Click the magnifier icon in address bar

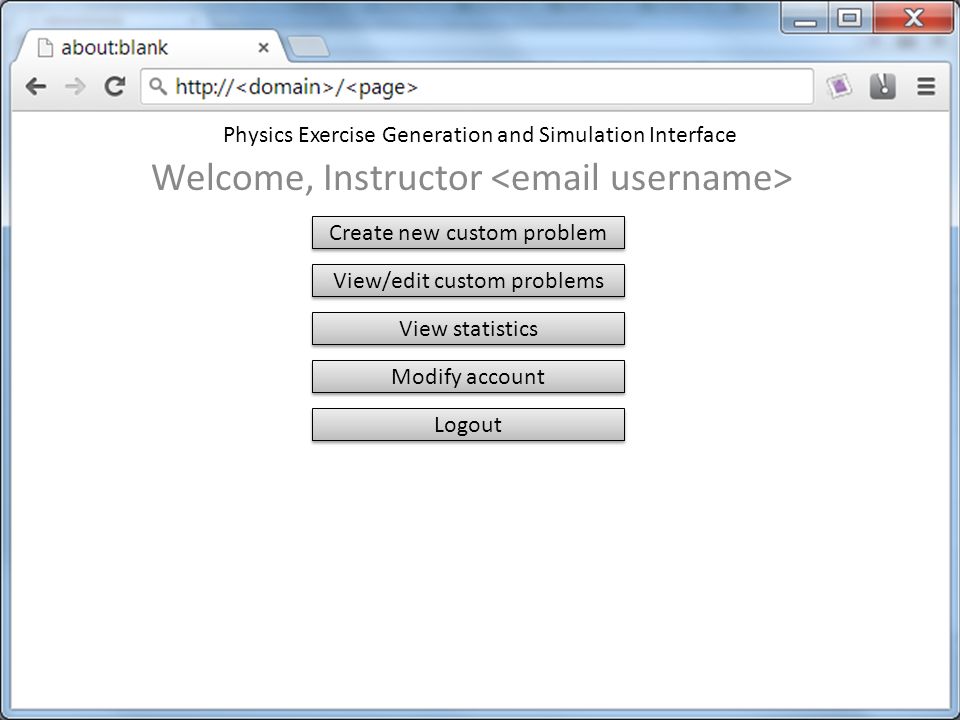pyautogui.click(x=158, y=86)
